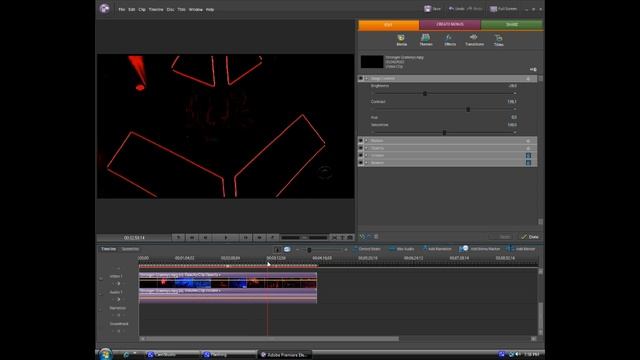This screenshot has width=640, height=360.
Task: Open the File menu
Action: click(122, 9)
